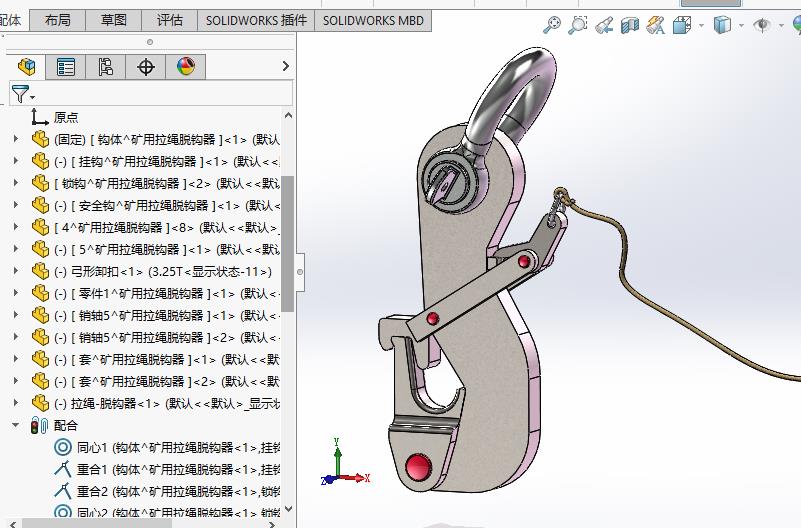Expand (固定) 钩体 component node

pos(16,139)
